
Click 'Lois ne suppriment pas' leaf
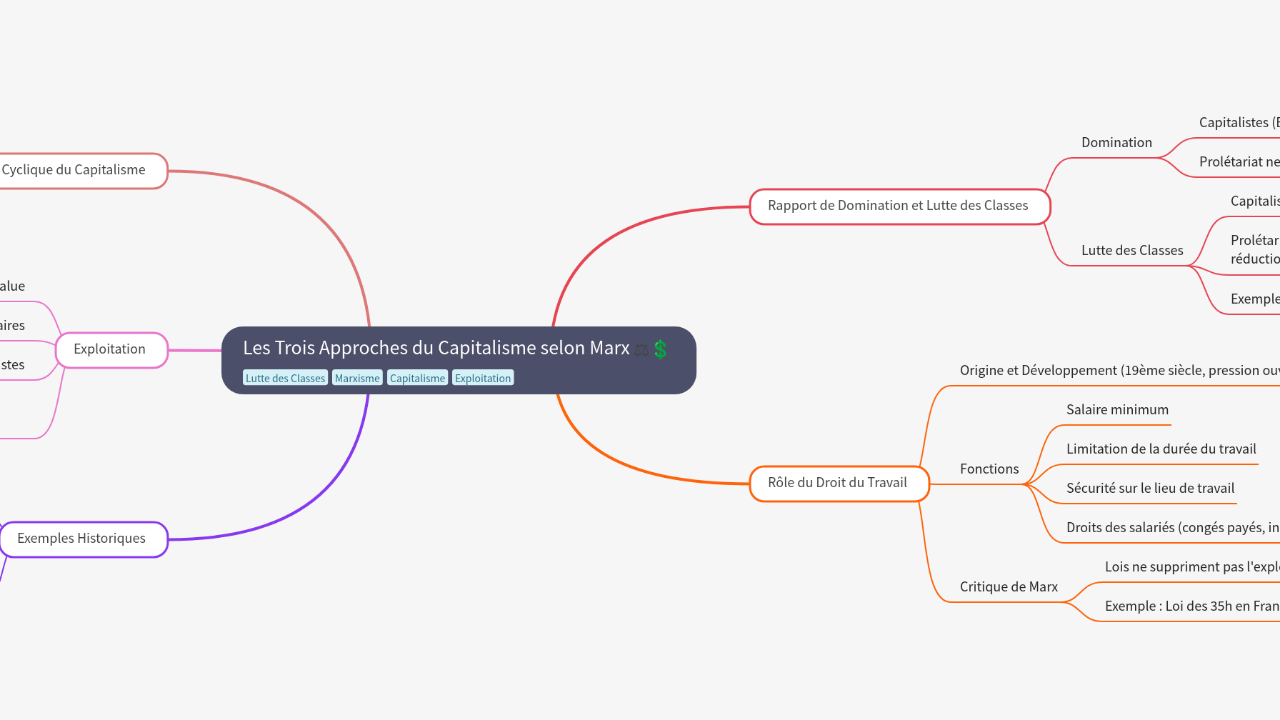coord(1192,567)
